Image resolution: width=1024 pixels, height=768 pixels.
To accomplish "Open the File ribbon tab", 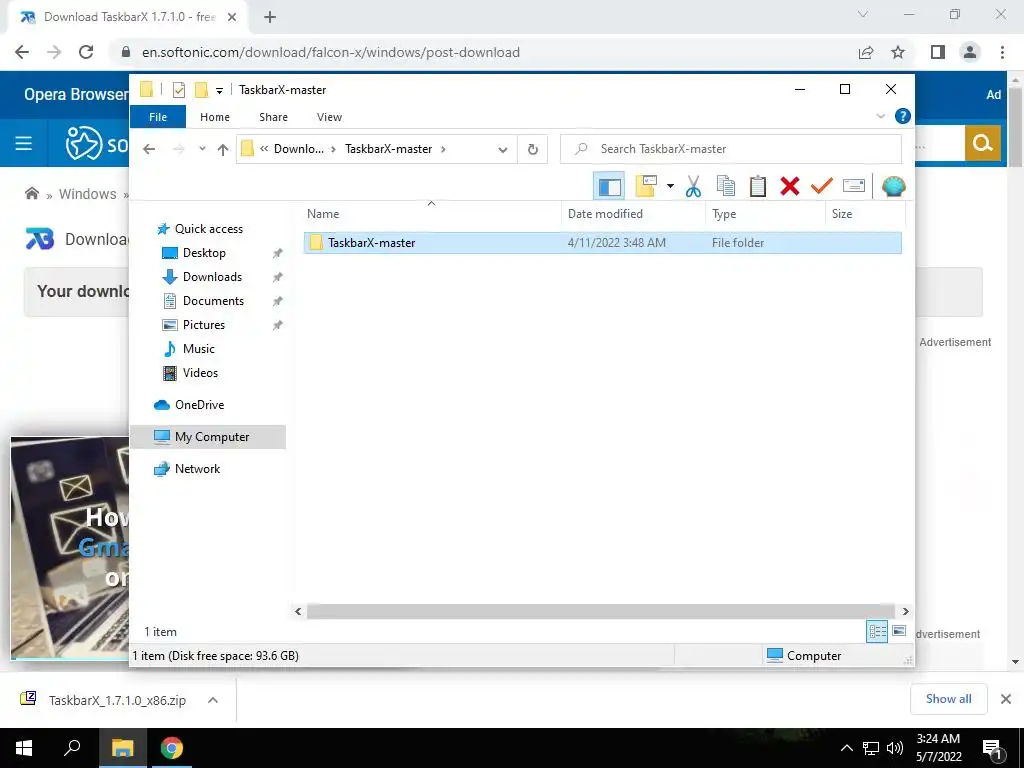I will pyautogui.click(x=158, y=117).
